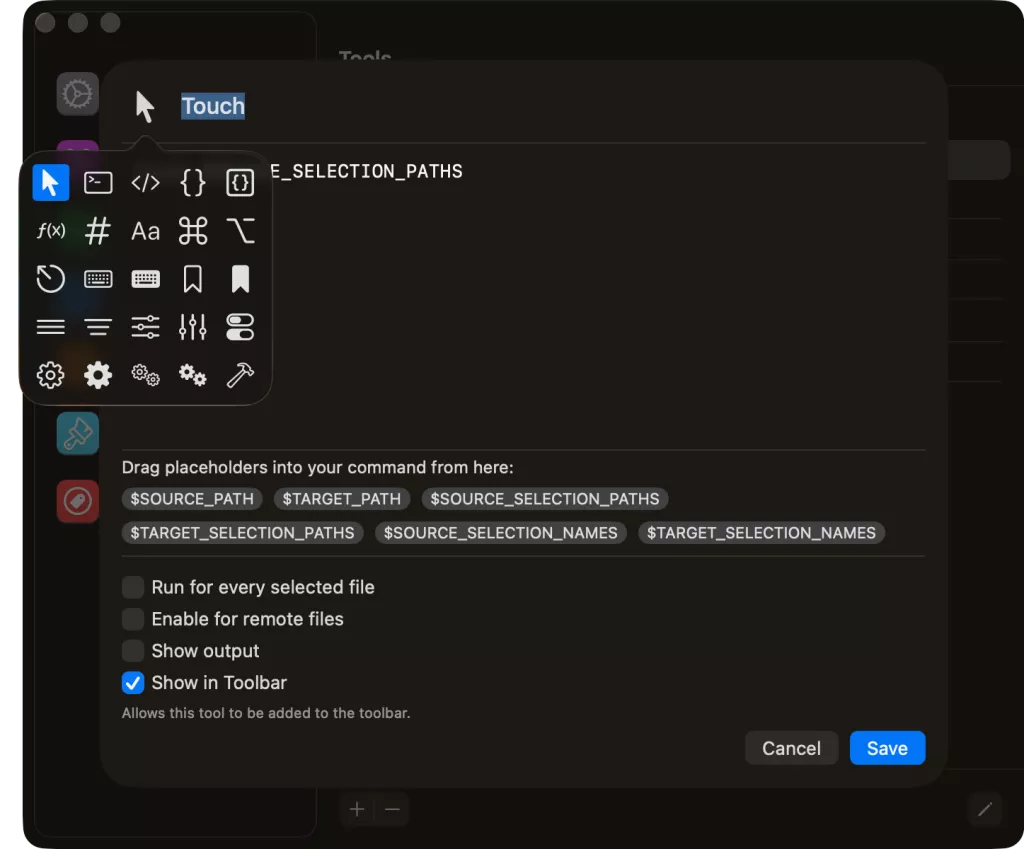The width and height of the screenshot is (1024, 849).
Task: Select the filled gear icon
Action: (x=98, y=375)
